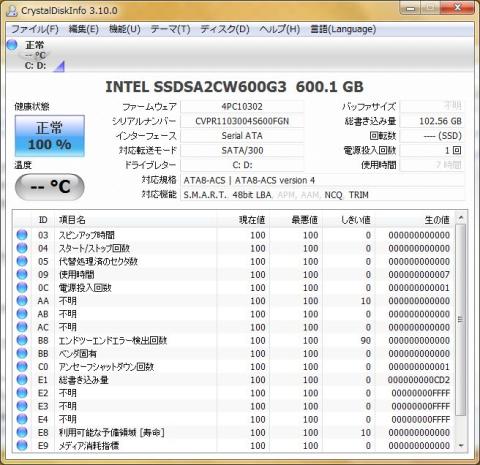The image size is (480, 465).
Task: Click the 正常 100 % health status button
Action: click(50, 136)
